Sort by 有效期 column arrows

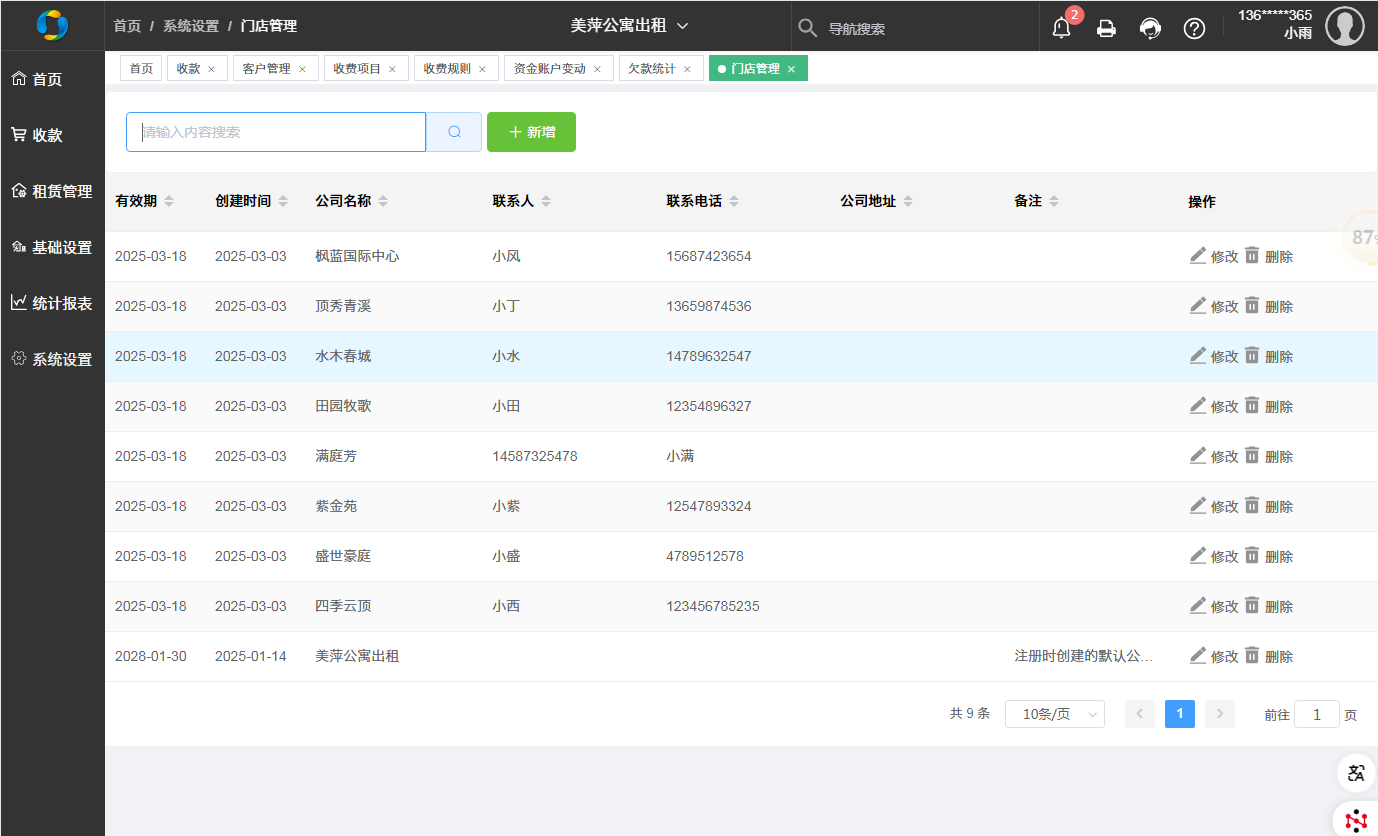pyautogui.click(x=169, y=201)
